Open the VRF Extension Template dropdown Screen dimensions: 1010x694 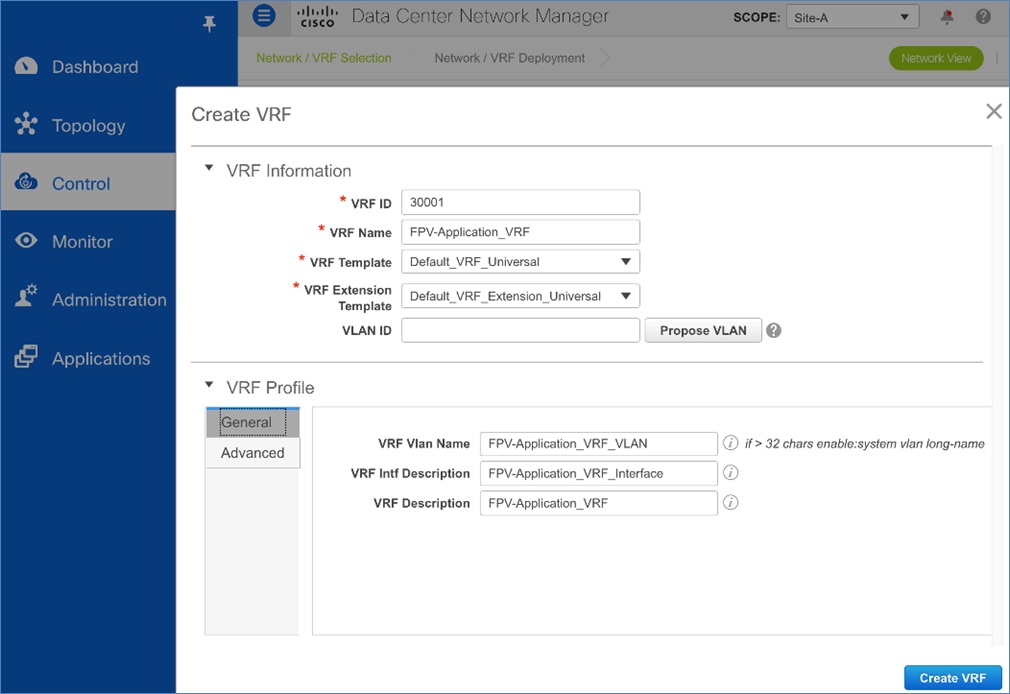tap(520, 296)
